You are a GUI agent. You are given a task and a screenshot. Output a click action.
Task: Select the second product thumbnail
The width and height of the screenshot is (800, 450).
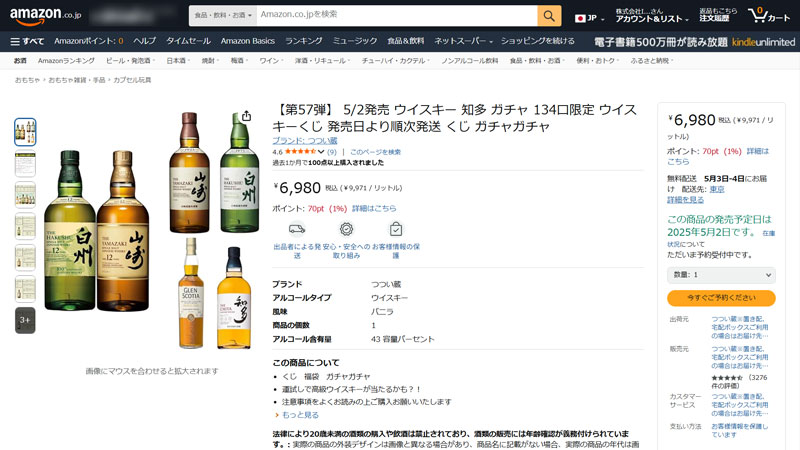pyautogui.click(x=25, y=163)
